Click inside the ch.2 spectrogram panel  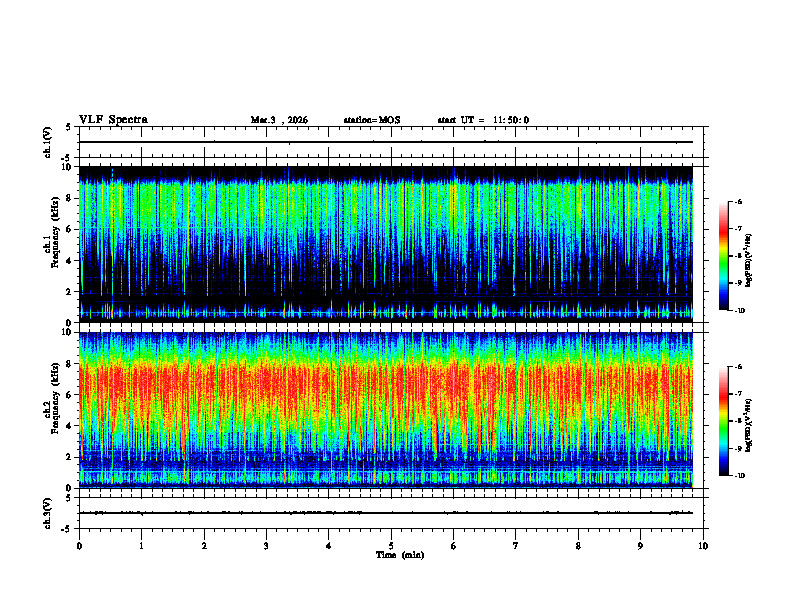point(386,410)
